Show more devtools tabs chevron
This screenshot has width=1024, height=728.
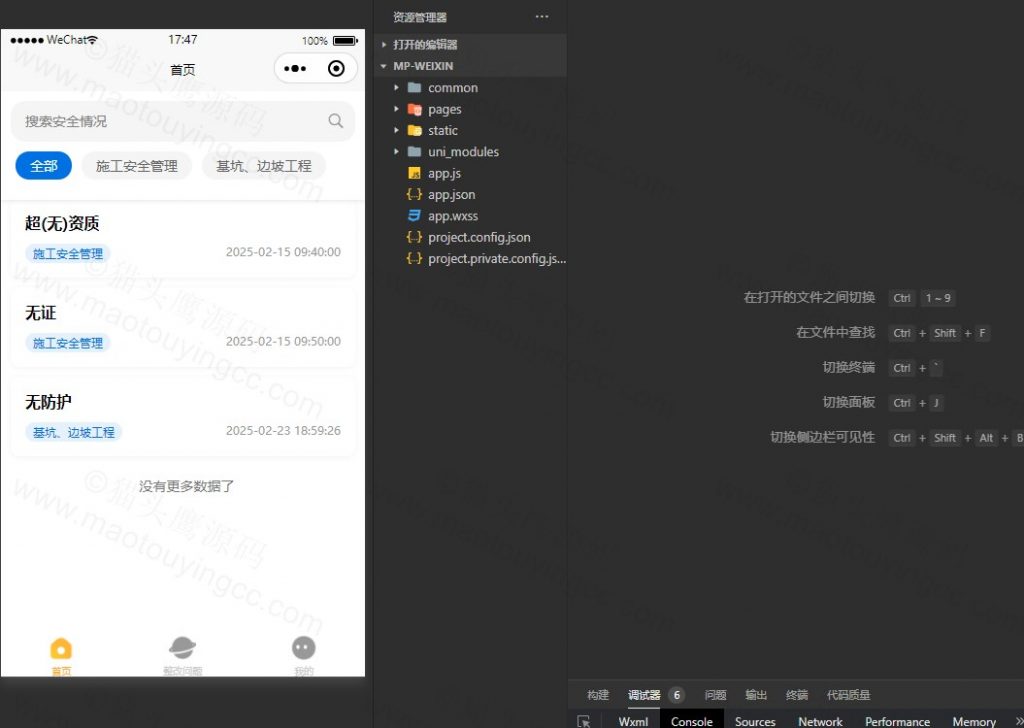[1019, 721]
